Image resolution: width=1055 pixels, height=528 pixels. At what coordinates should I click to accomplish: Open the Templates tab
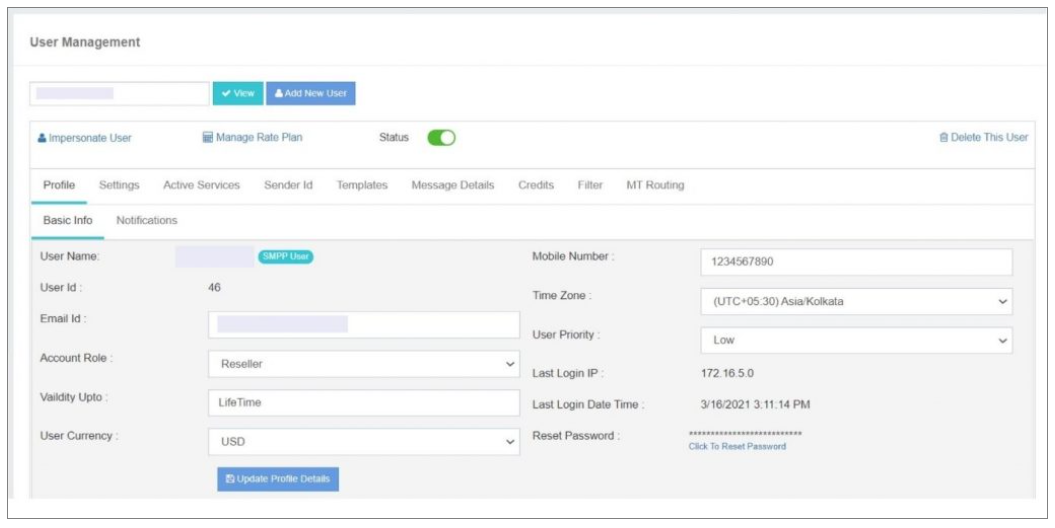362,185
